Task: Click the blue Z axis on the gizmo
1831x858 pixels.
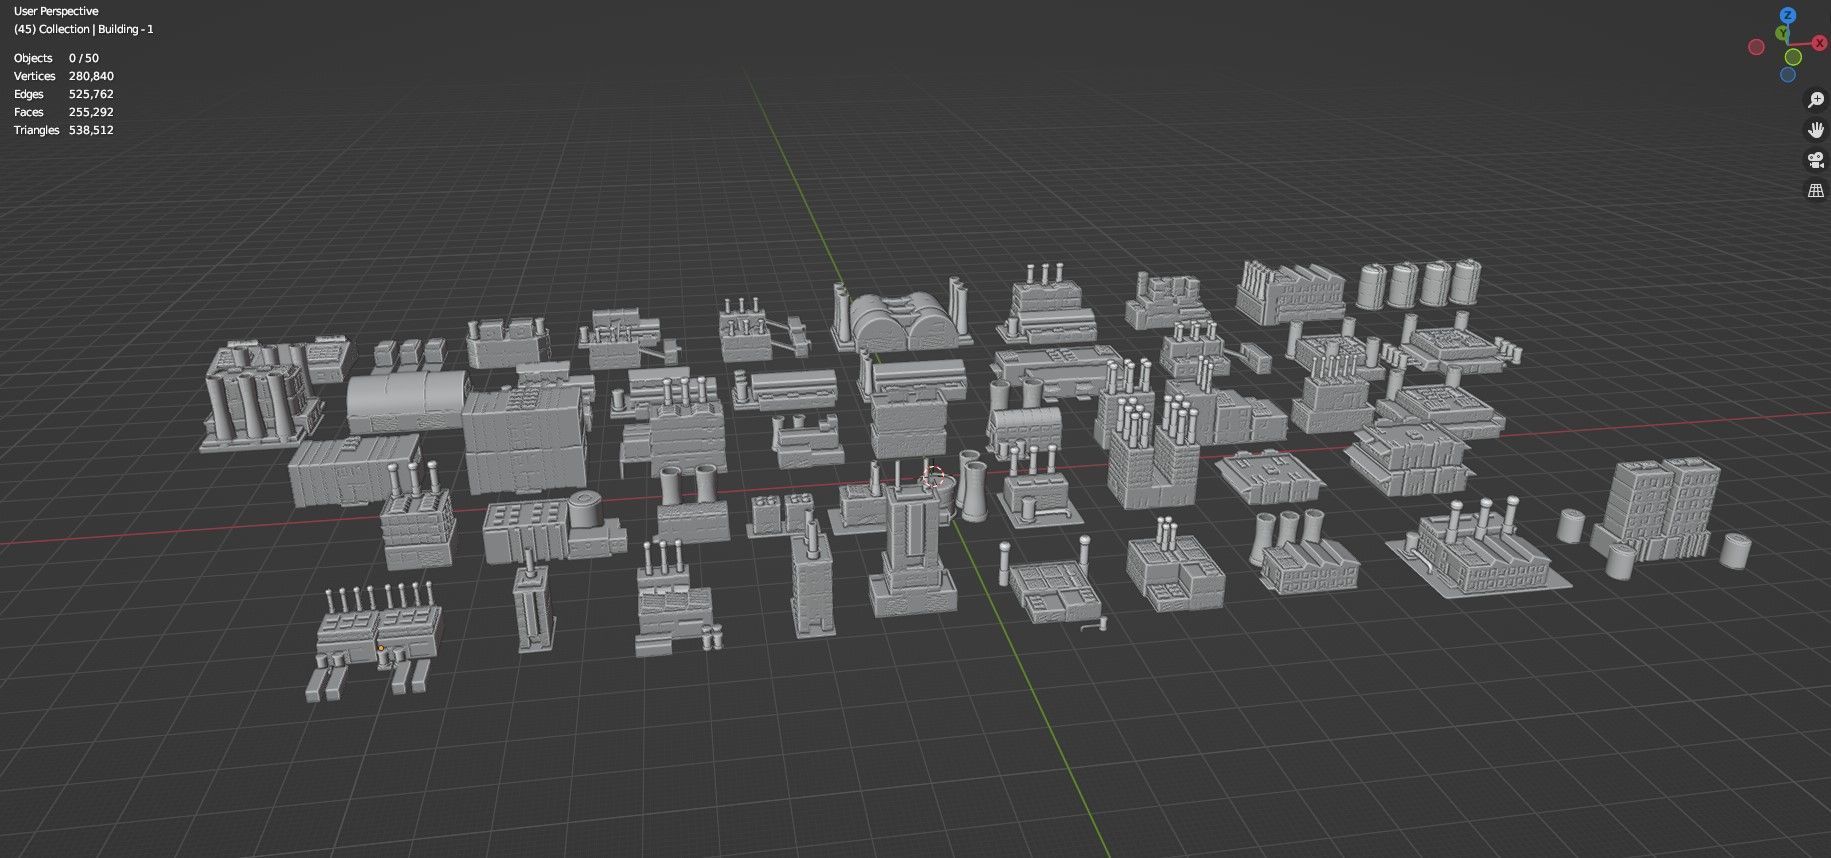Action: [x=1788, y=16]
